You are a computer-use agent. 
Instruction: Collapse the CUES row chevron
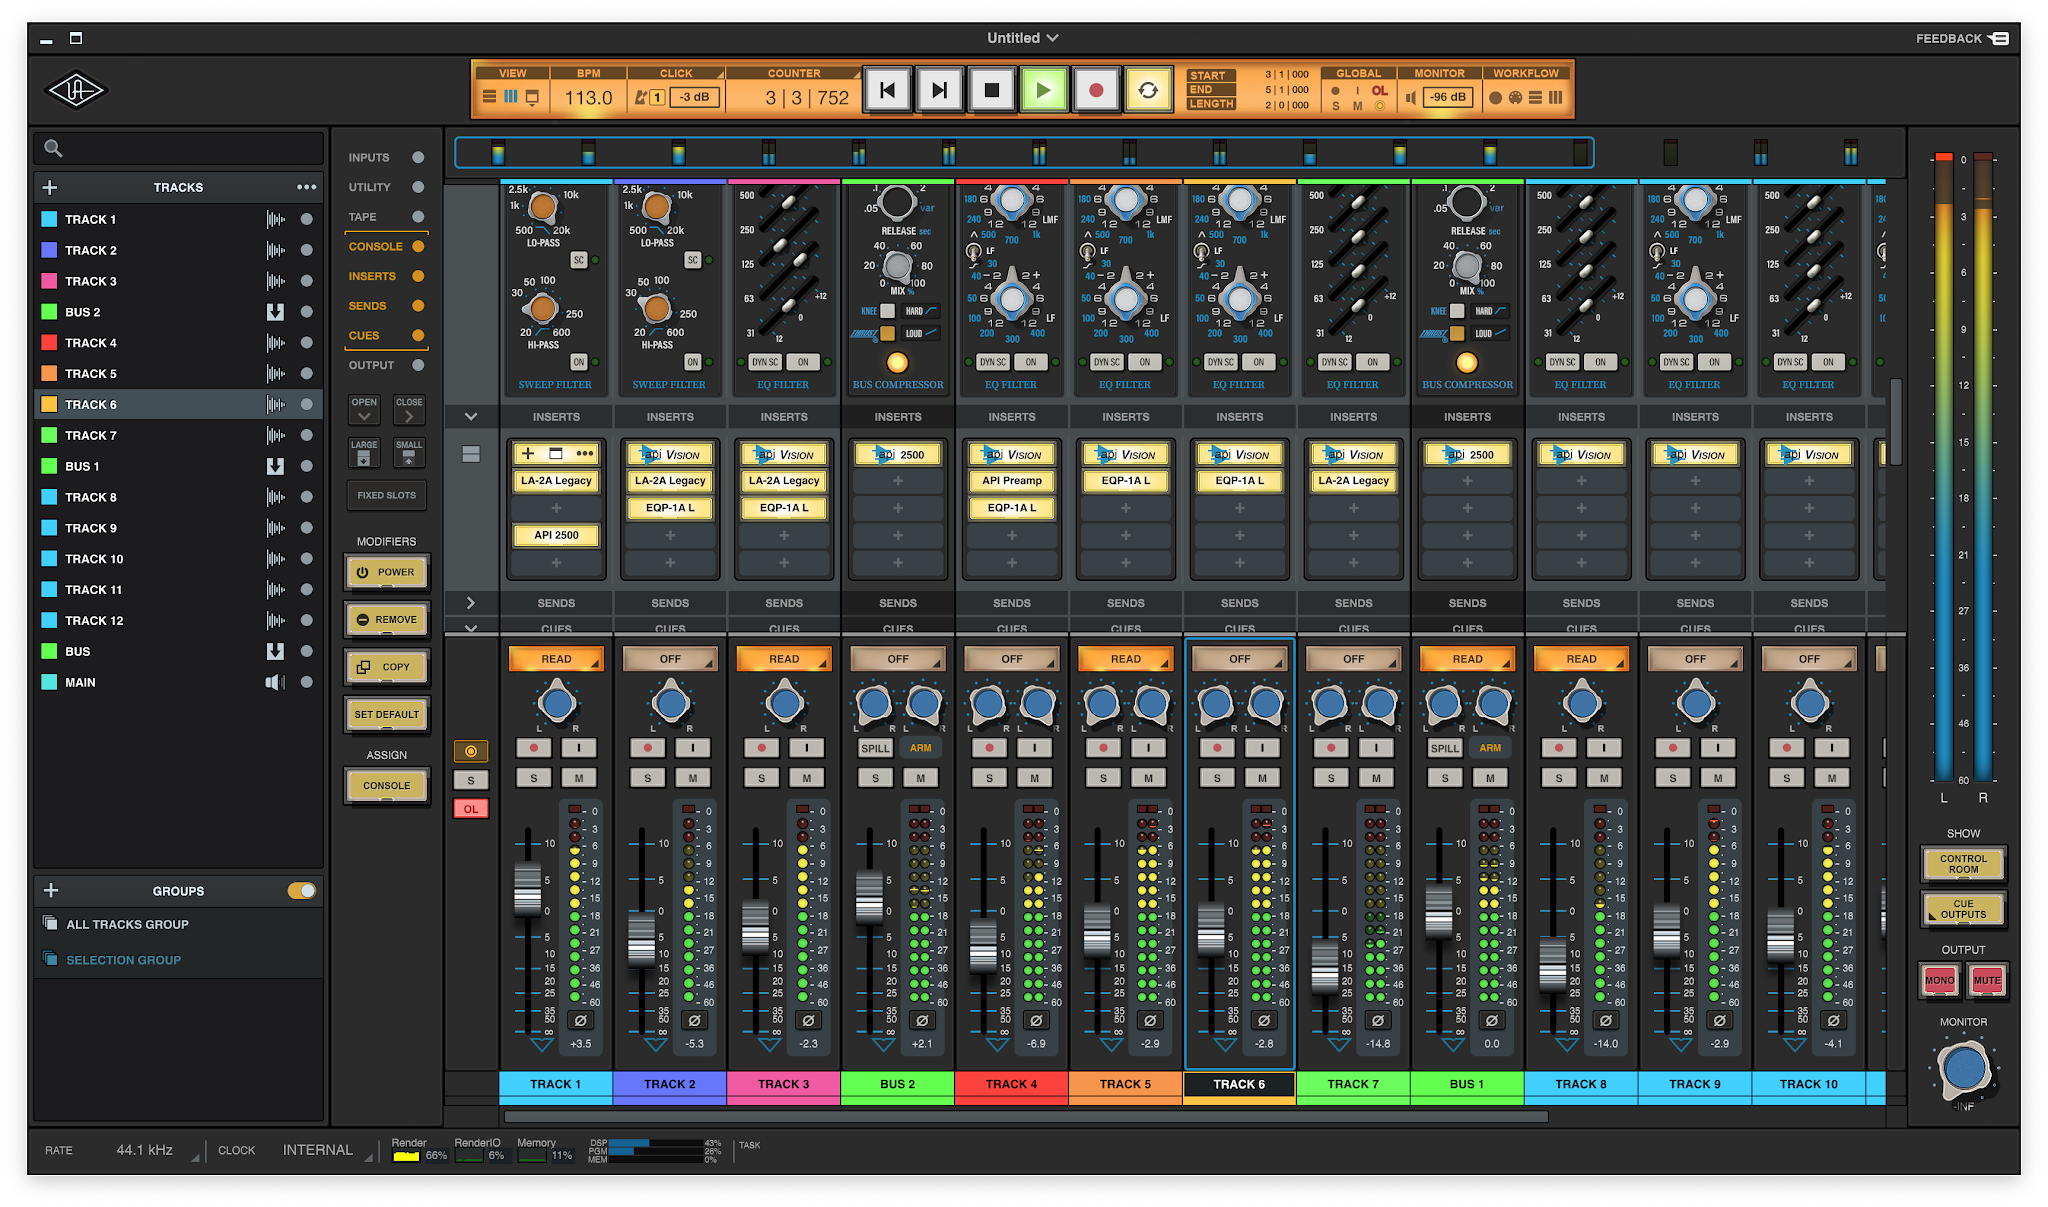[471, 628]
